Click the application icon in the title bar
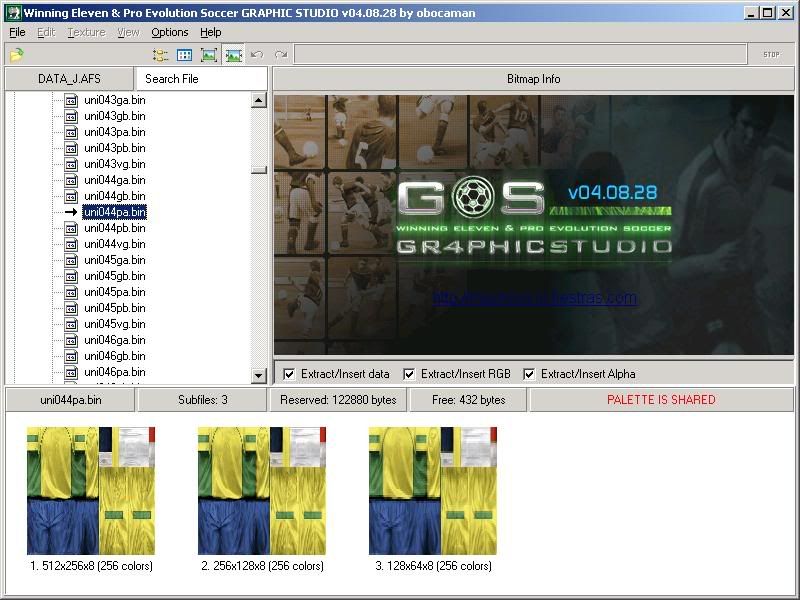800x600 pixels. point(14,13)
